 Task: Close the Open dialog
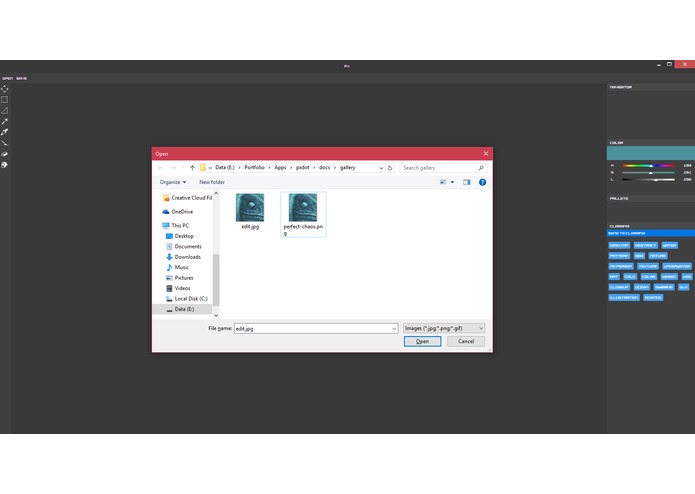(486, 154)
